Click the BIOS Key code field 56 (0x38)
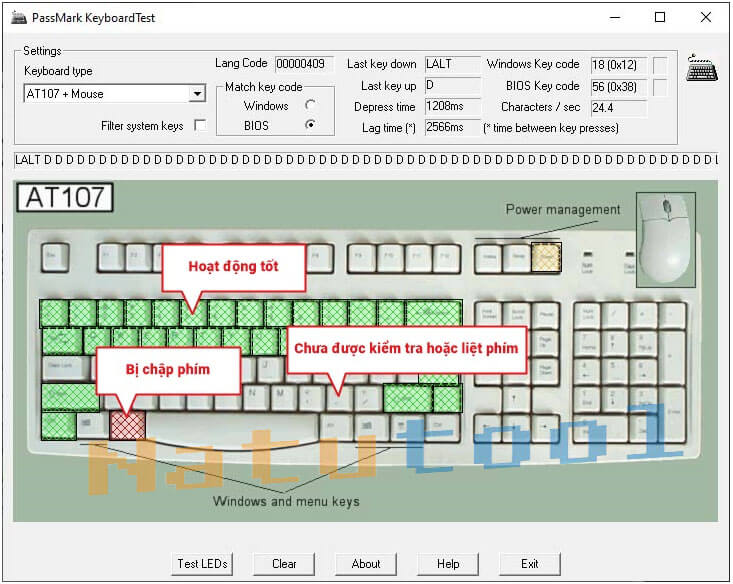Screen dimensions: 733x584 619,87
